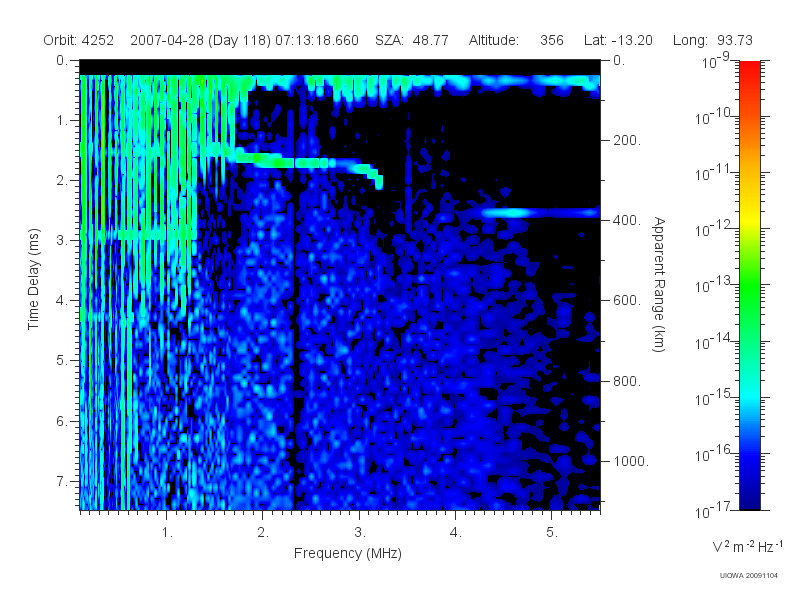Click the '4.' frequency axis tick label
The width and height of the screenshot is (800, 600).
[x=456, y=533]
